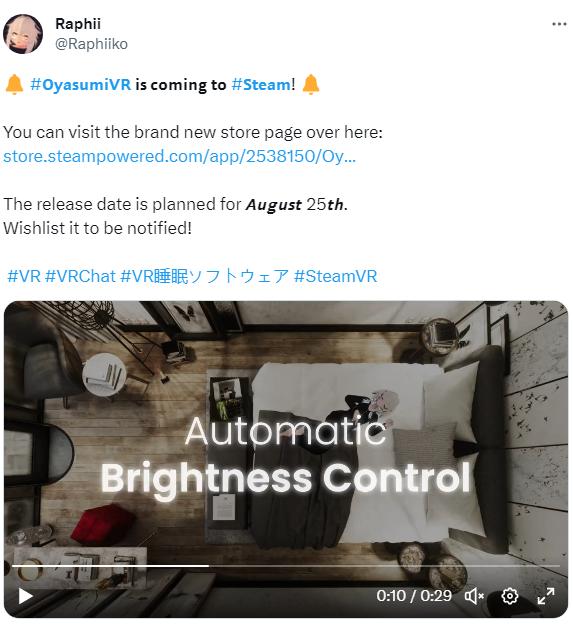Click the 0:10 / 0:29 video timestamp
This screenshot has height=629, width=573.
coord(414,596)
